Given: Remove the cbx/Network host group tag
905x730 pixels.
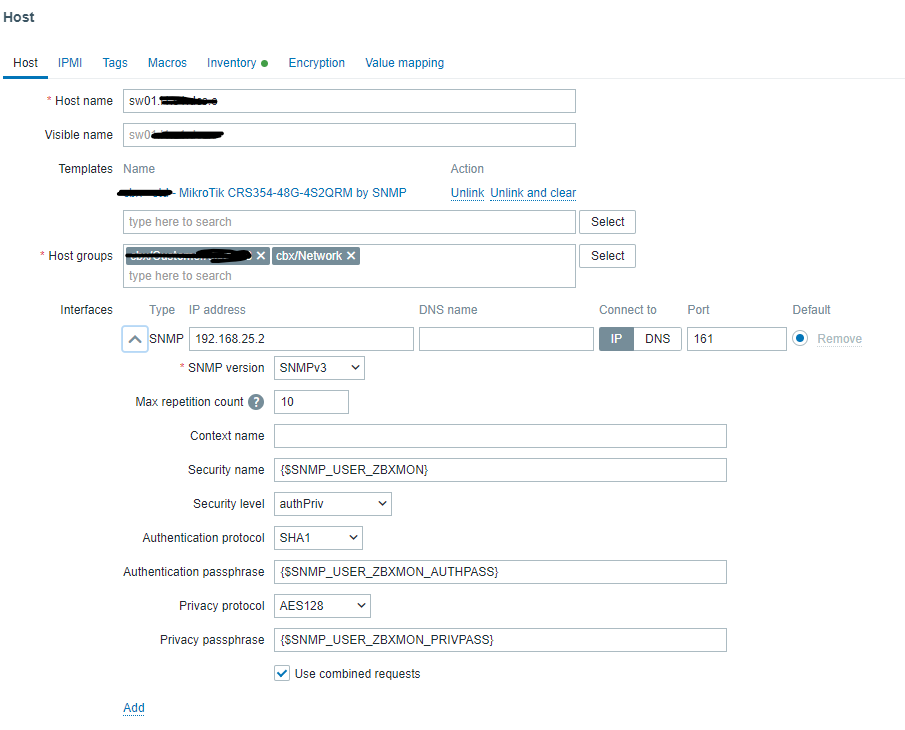Looking at the screenshot, I should pos(351,256).
